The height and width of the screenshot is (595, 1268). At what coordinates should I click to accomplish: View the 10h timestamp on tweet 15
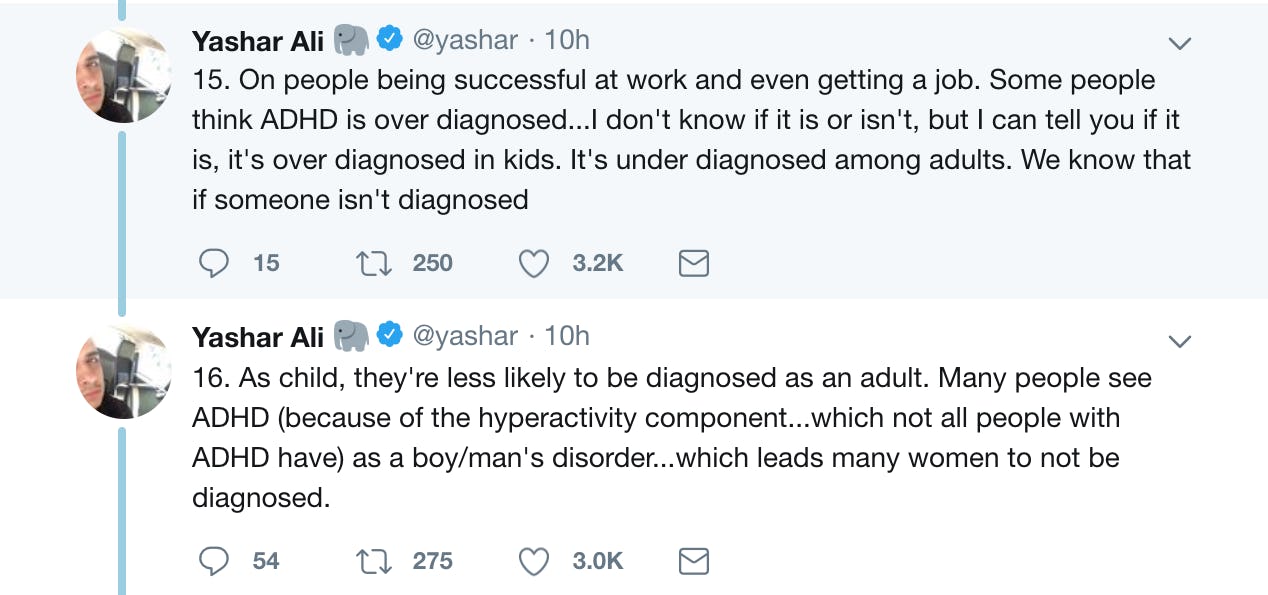568,40
